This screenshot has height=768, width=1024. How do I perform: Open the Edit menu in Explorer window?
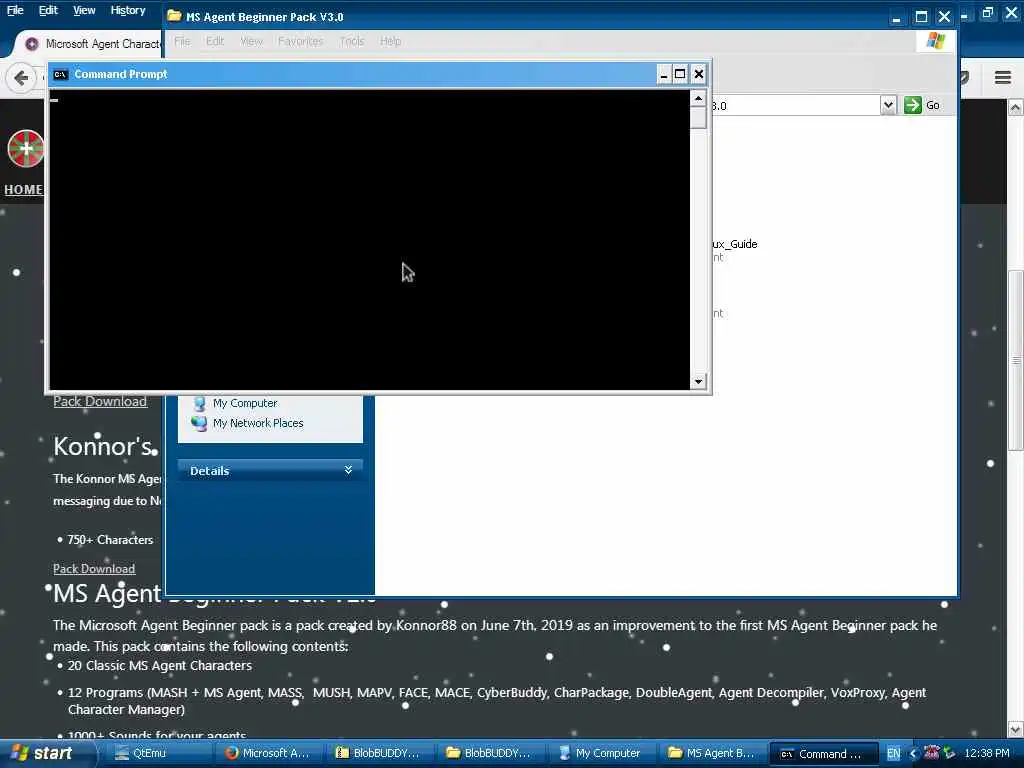(x=215, y=41)
